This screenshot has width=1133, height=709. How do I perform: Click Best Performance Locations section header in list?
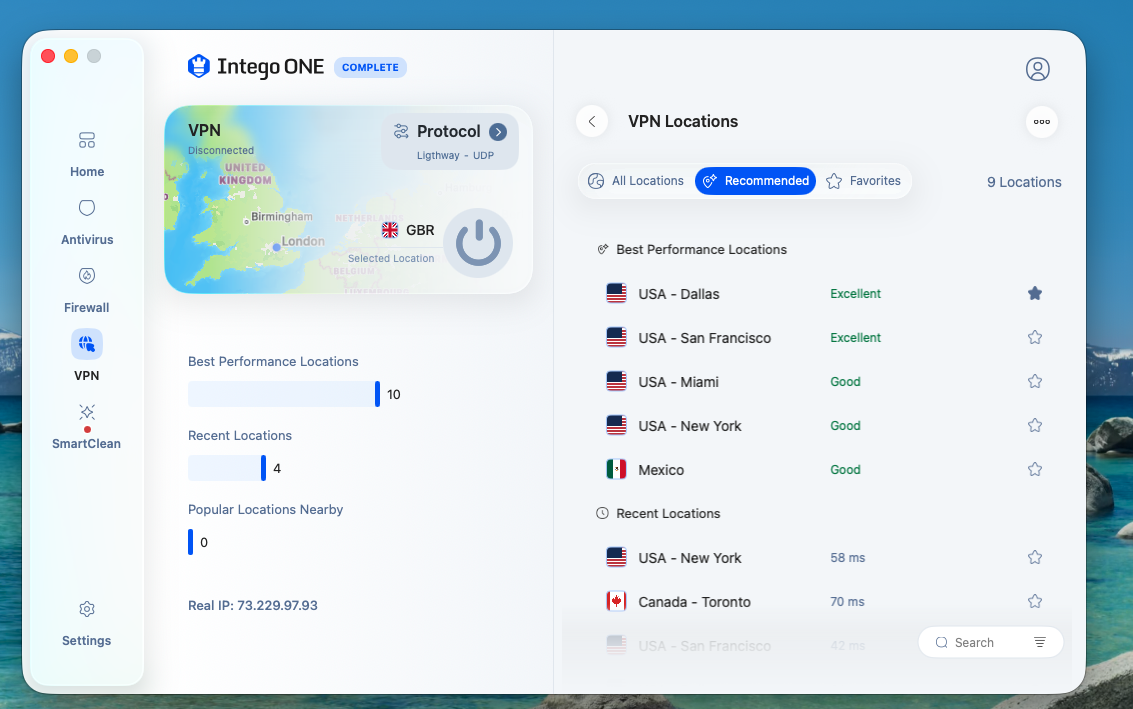tap(701, 249)
